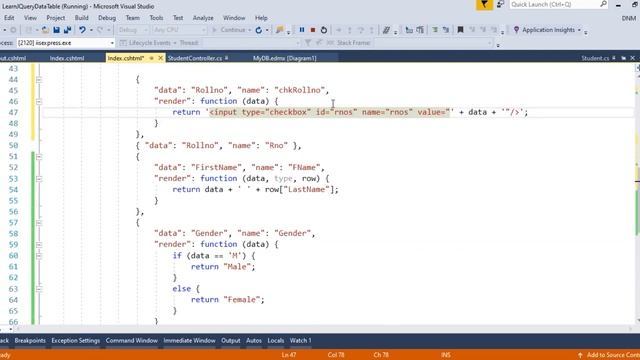The width and height of the screenshot is (640, 360).
Task: Restart the debugging session
Action: 324,30
